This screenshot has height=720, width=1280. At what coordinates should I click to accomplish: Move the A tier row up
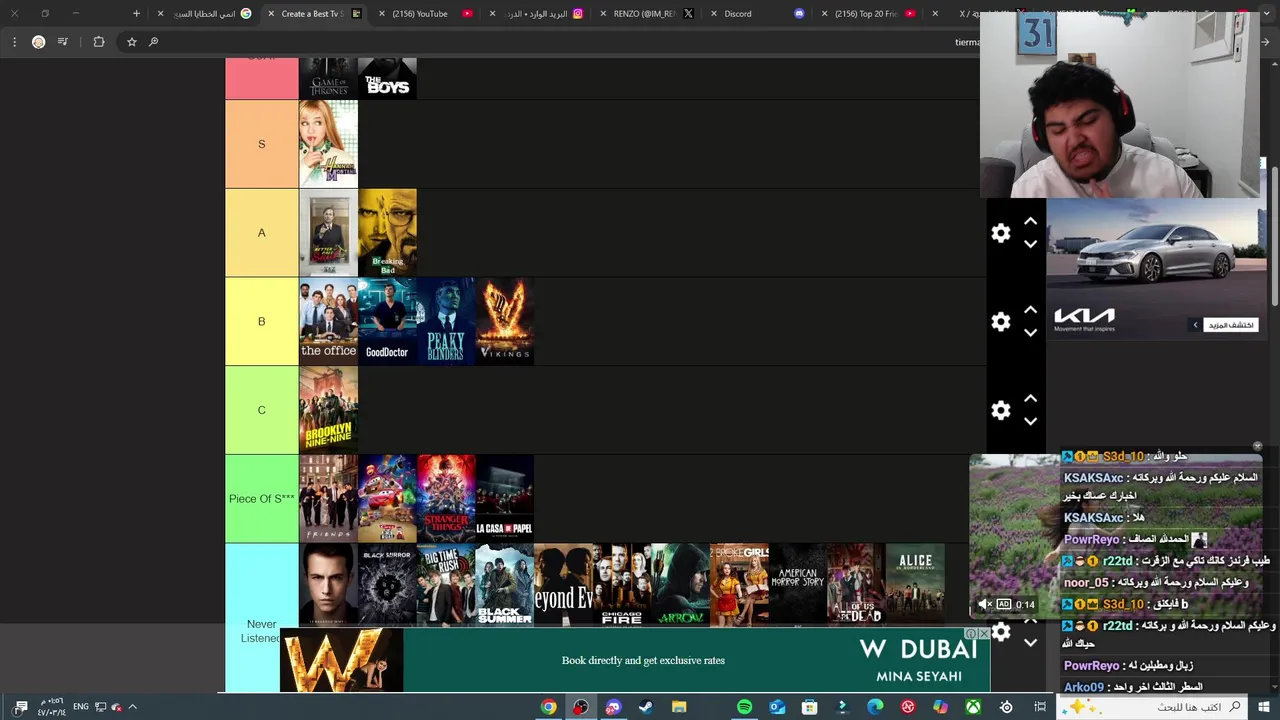pos(1031,222)
